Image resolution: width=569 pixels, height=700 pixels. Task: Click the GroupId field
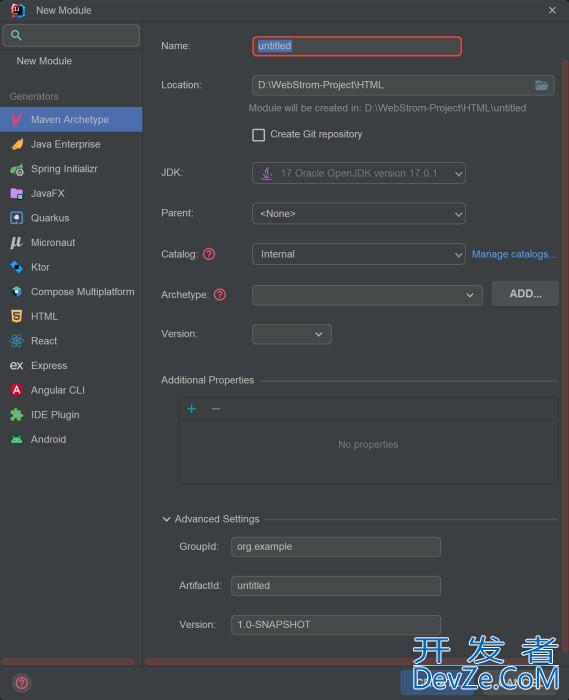click(x=336, y=547)
